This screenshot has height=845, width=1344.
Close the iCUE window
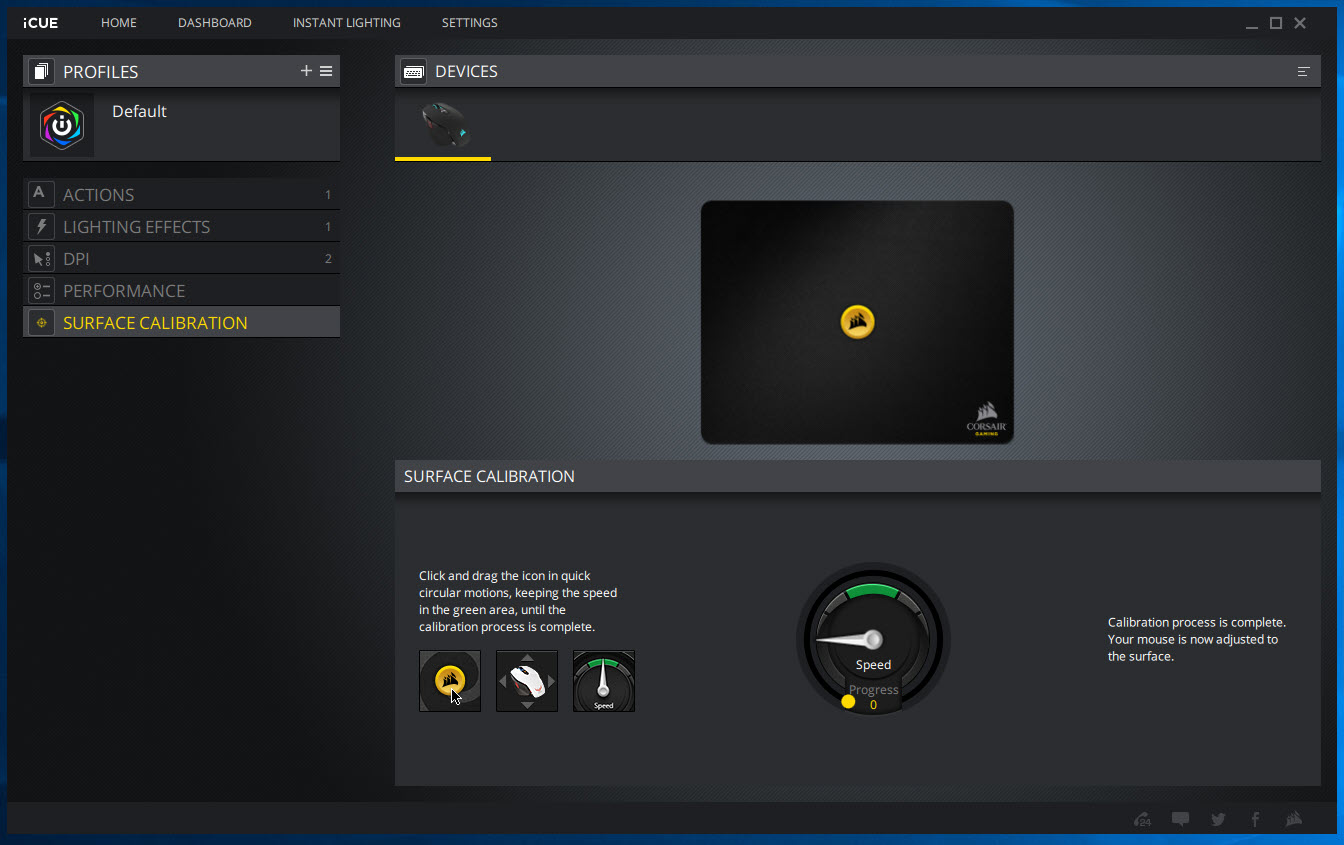pyautogui.click(x=1300, y=23)
